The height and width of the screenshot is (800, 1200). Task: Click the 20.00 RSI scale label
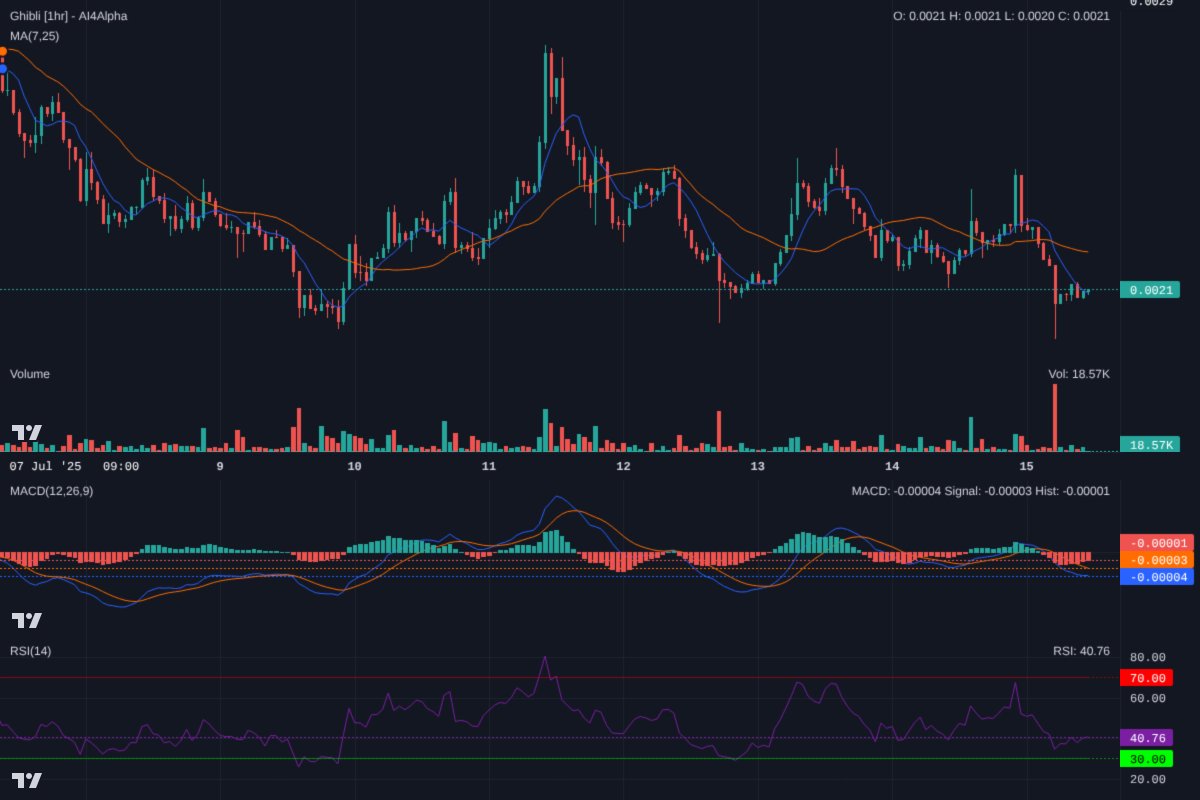1147,779
